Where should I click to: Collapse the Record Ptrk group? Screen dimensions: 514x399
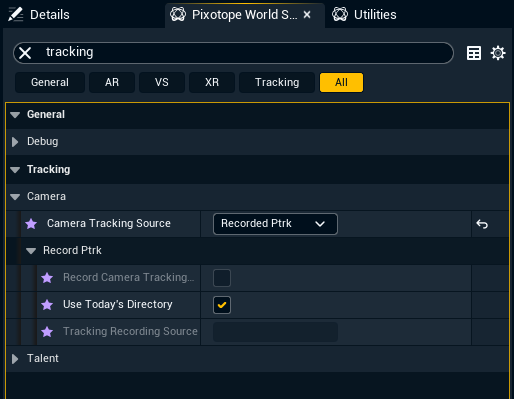(31, 251)
